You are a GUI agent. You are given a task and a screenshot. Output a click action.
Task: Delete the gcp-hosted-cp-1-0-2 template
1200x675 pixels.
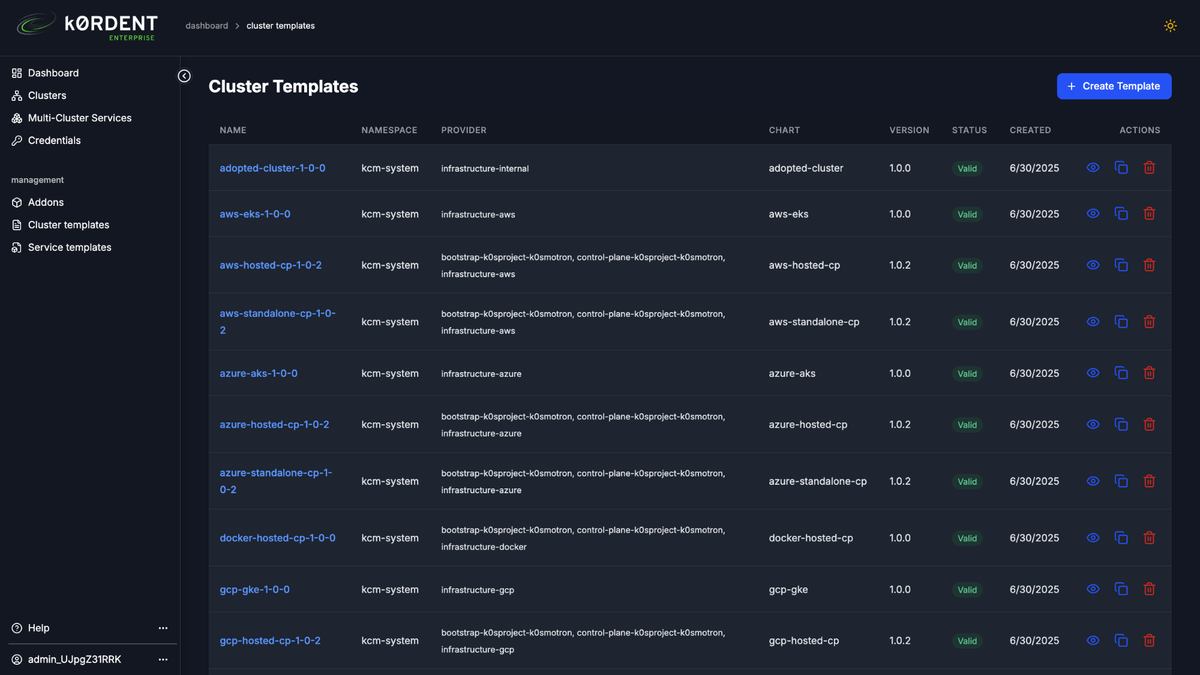(1149, 640)
